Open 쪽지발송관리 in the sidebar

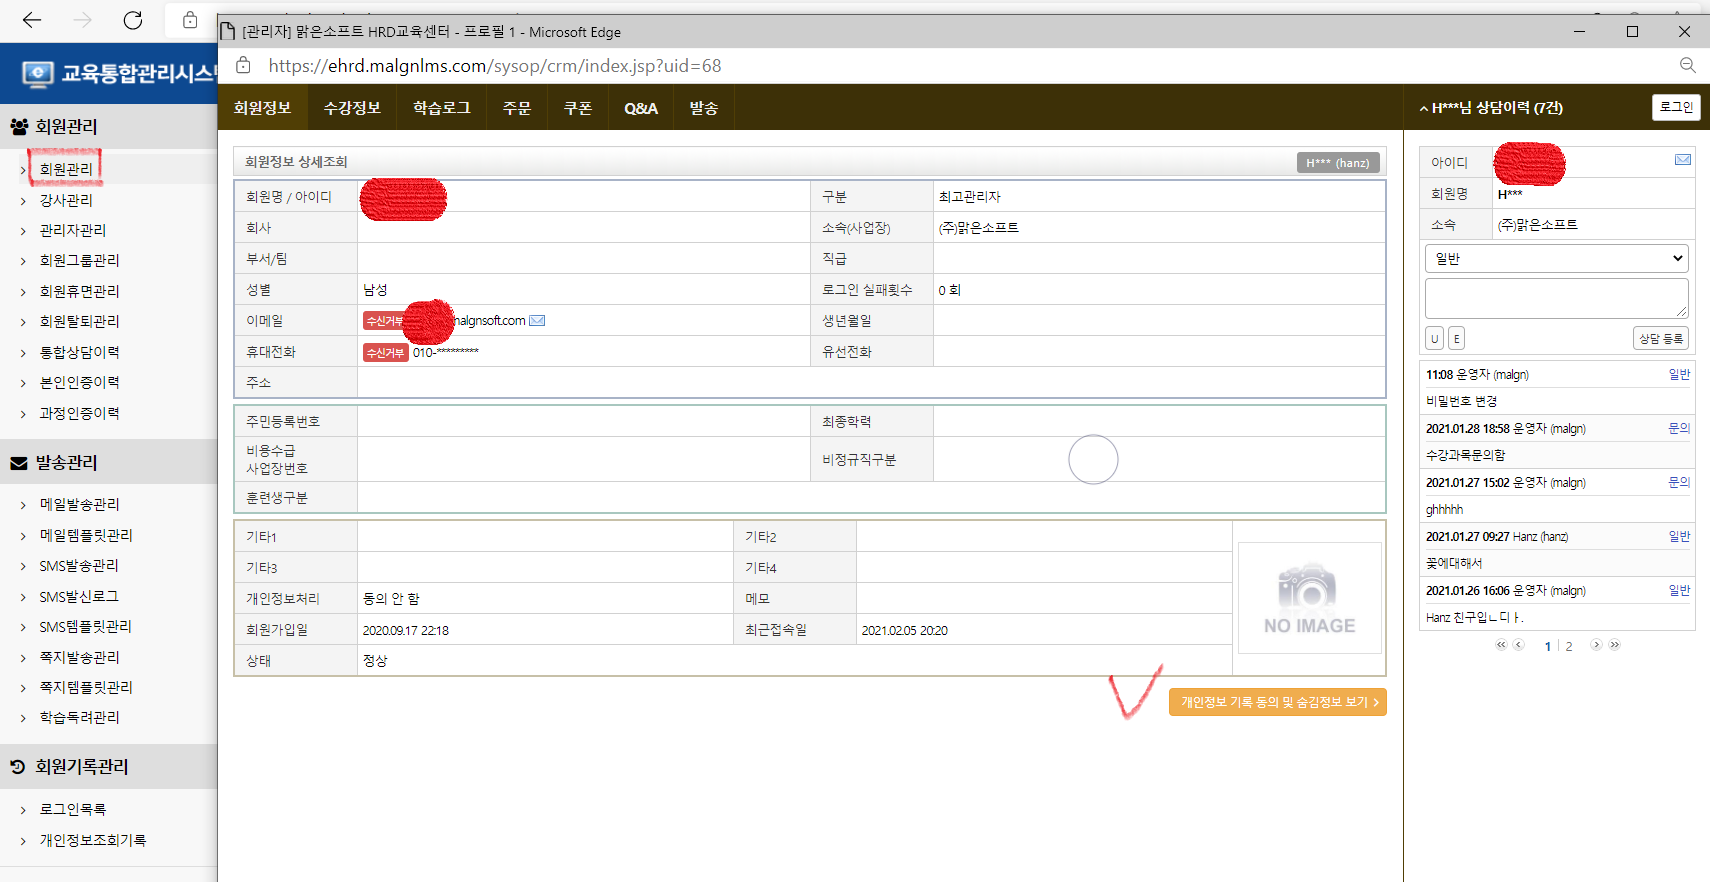[80, 657]
